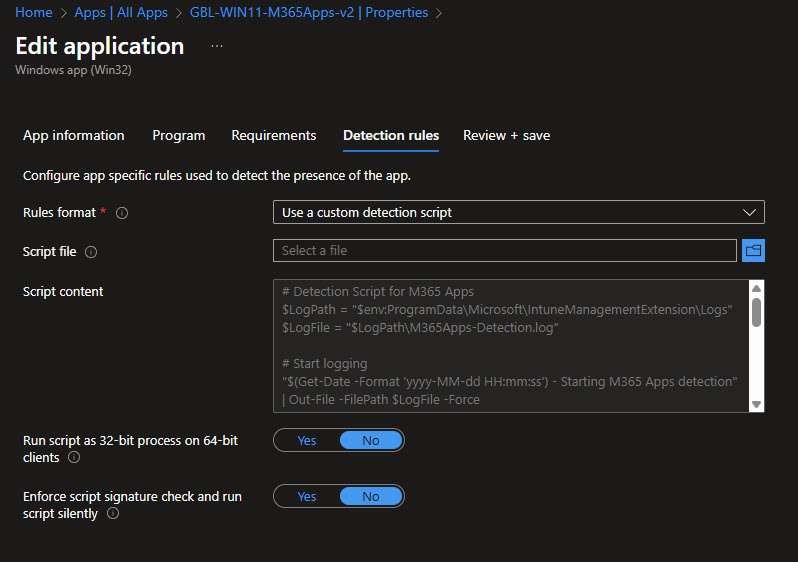Set 32-bit process toggle to No
The width and height of the screenshot is (798, 562).
click(370, 440)
